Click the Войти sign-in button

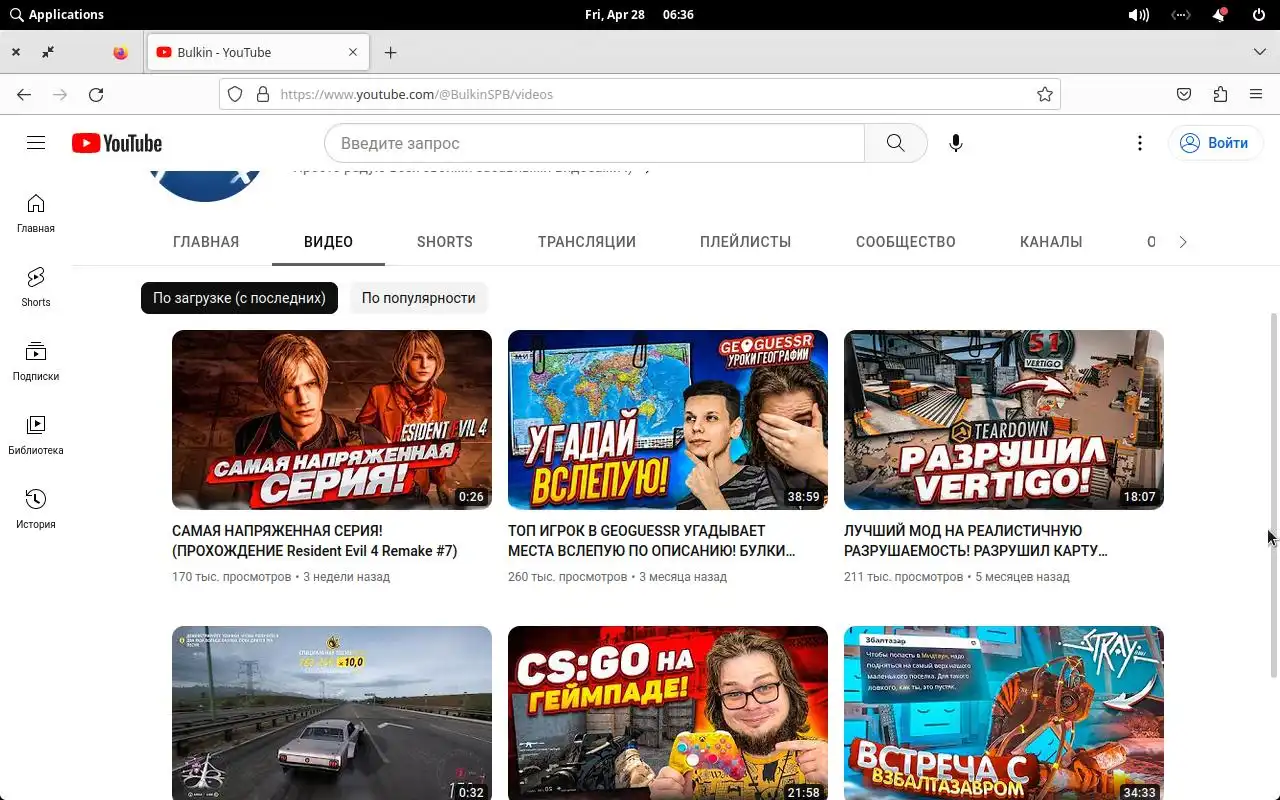(1216, 143)
